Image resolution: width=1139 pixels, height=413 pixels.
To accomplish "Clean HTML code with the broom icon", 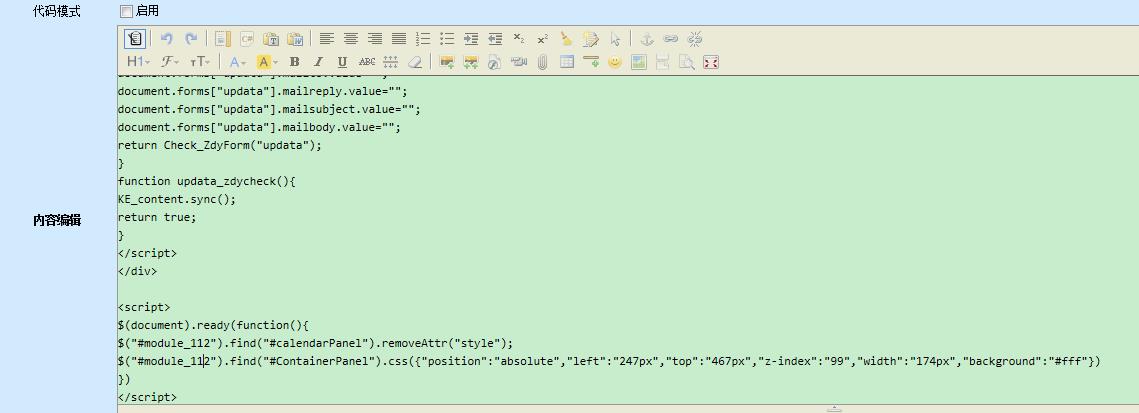I will (x=567, y=39).
